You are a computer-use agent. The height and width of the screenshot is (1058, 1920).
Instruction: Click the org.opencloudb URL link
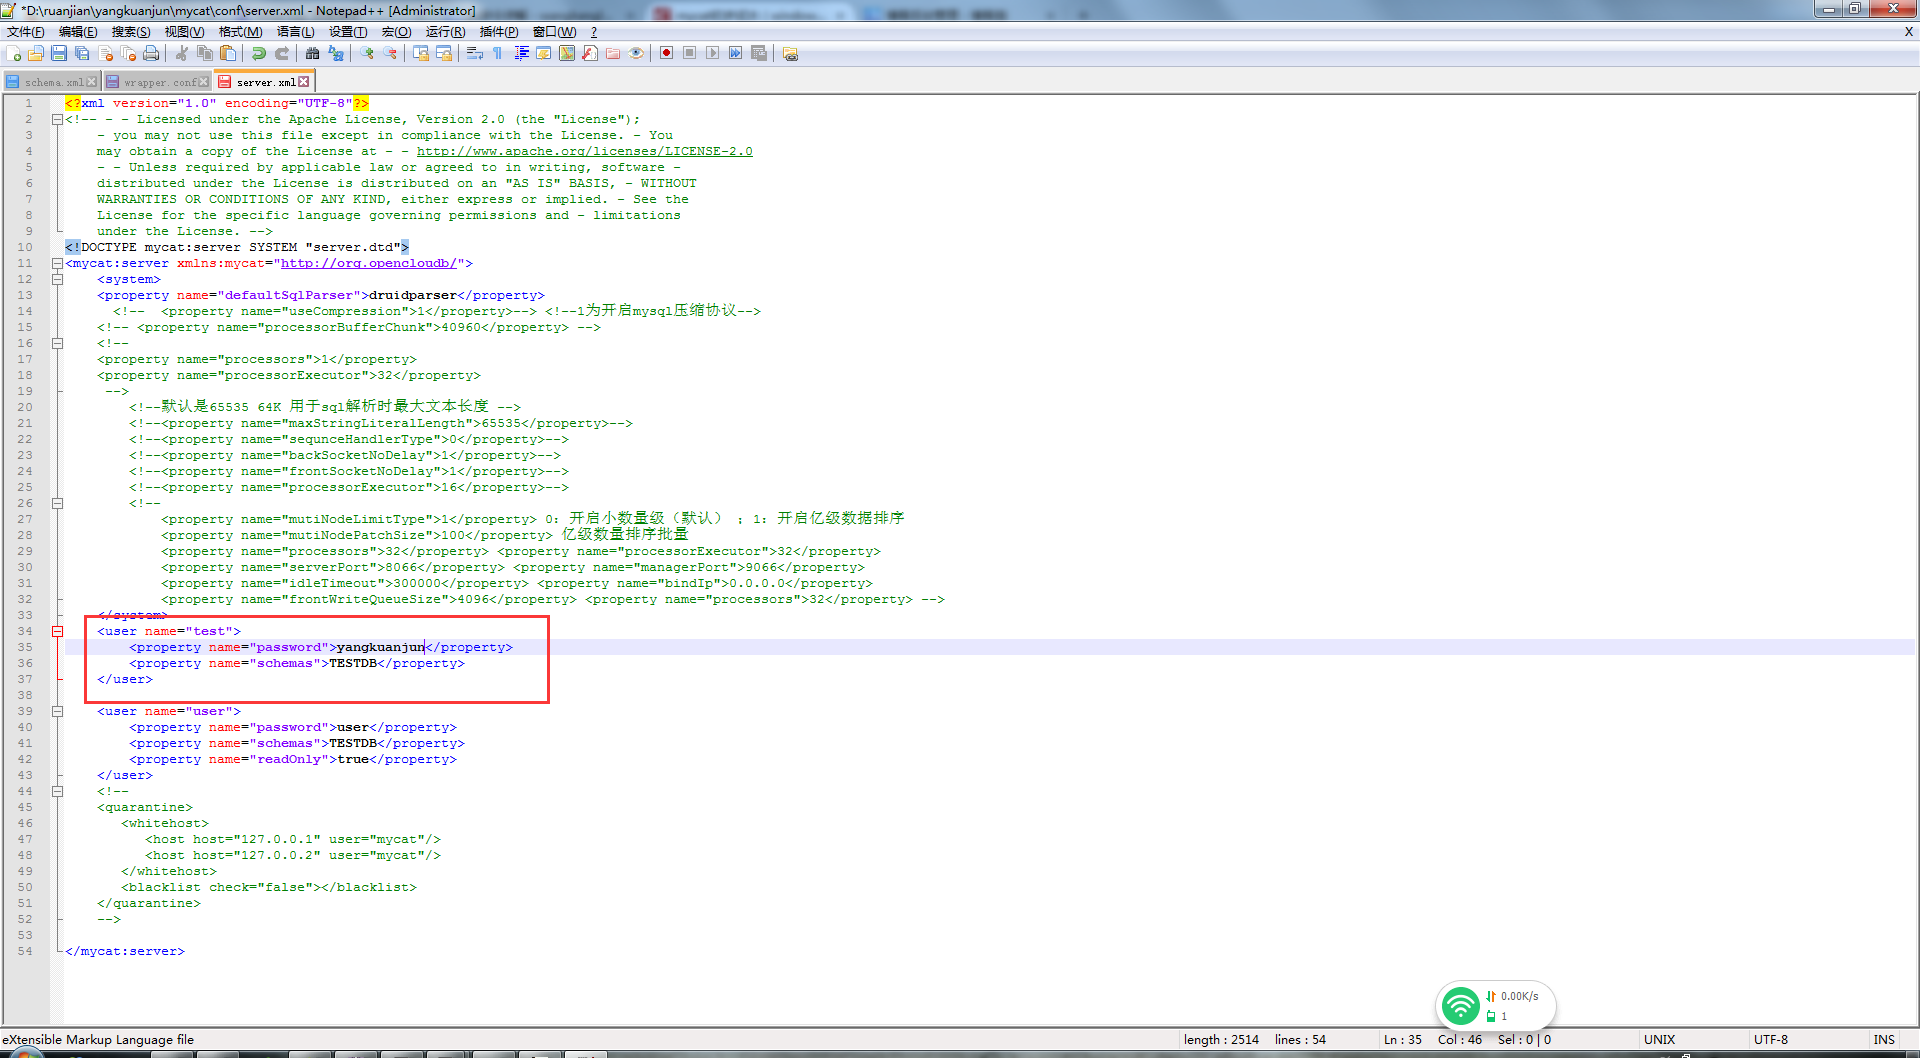tap(369, 263)
